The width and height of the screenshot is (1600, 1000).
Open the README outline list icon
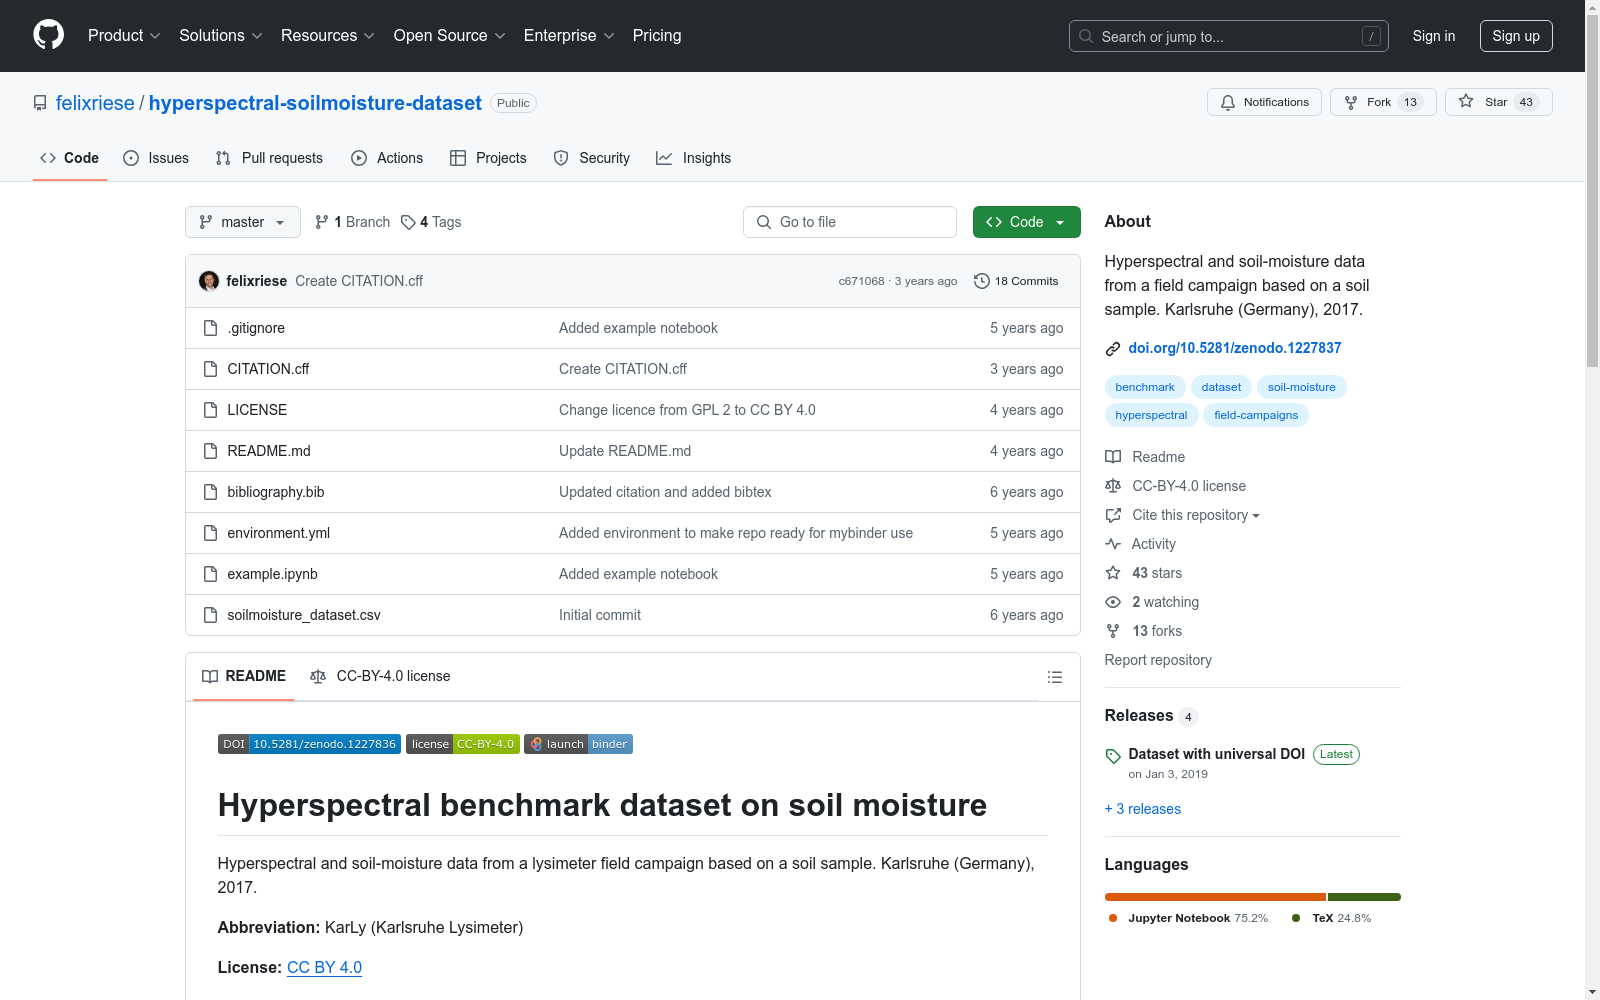pos(1054,677)
